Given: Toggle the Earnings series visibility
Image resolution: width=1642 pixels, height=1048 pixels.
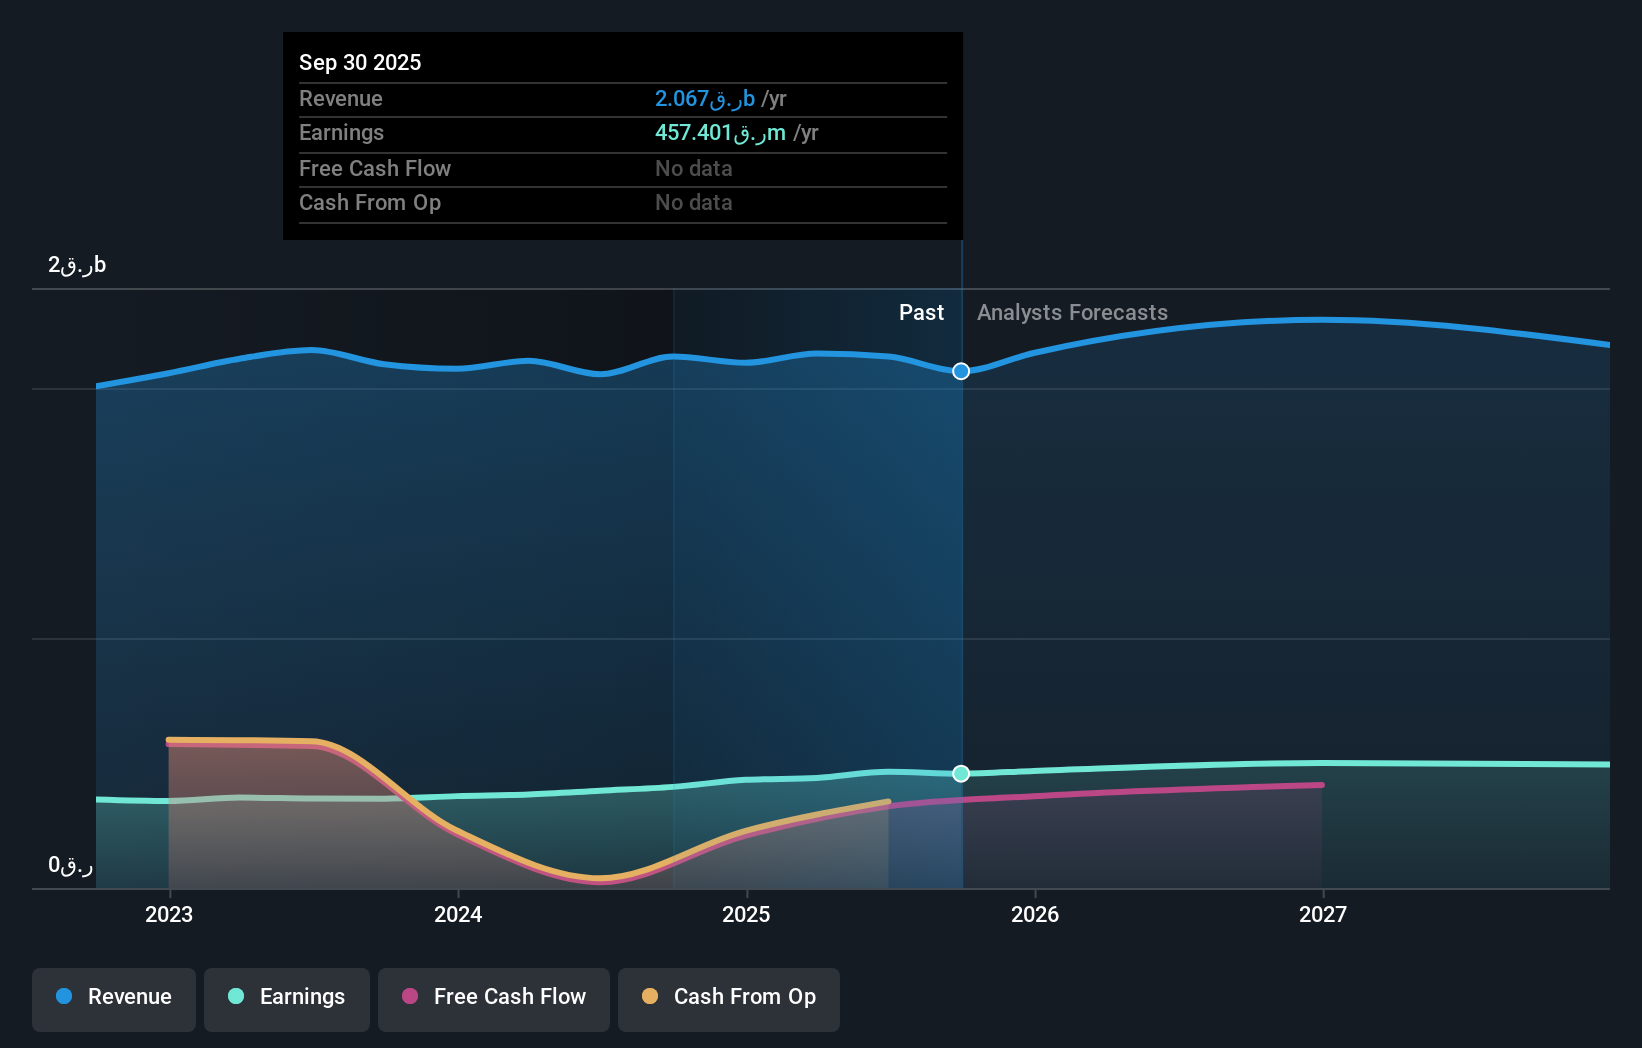Looking at the screenshot, I should click(286, 998).
